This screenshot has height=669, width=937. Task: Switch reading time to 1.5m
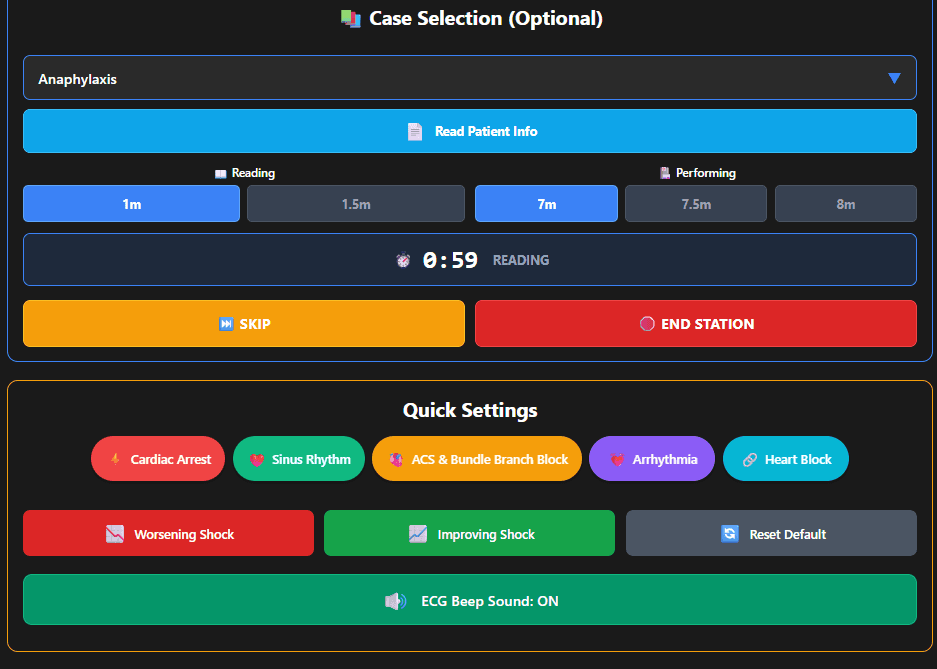[x=355, y=203]
